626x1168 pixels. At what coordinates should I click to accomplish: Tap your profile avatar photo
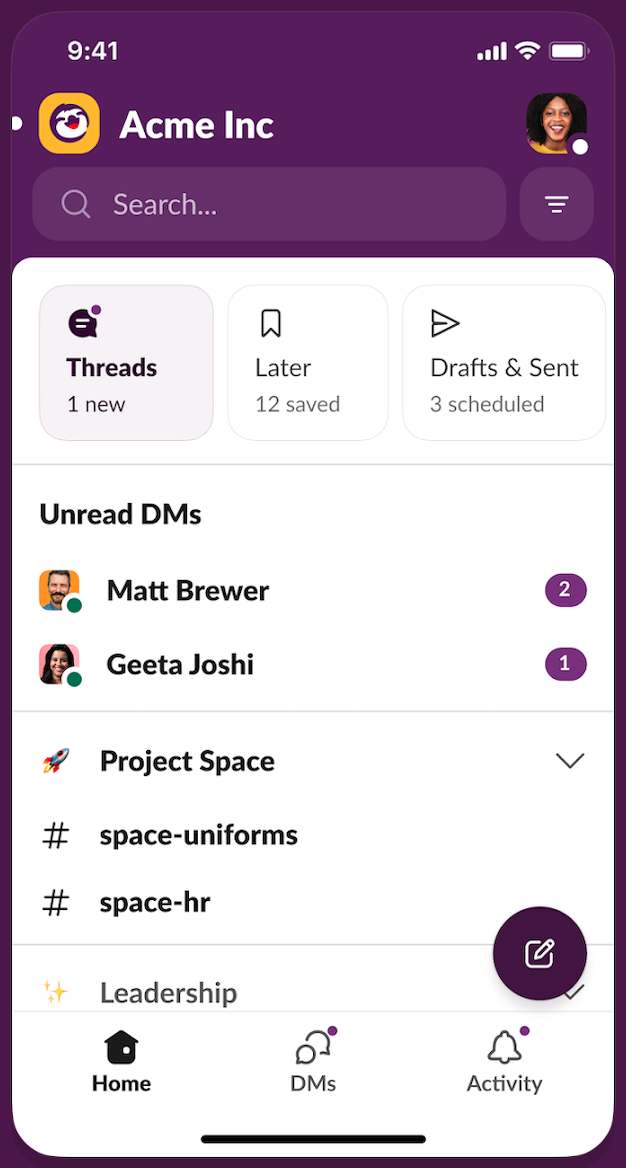[556, 123]
